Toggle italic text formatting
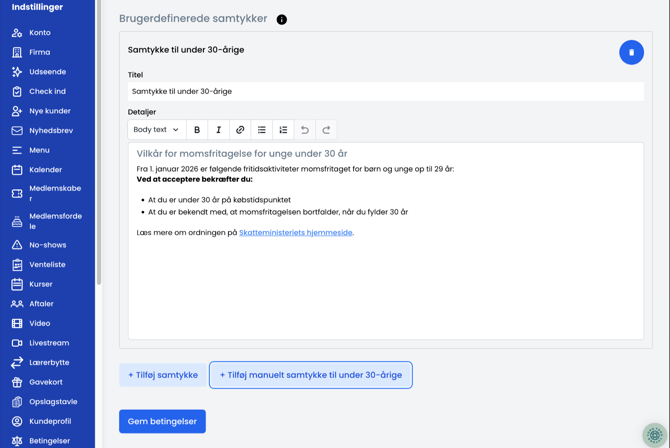The height and width of the screenshot is (448, 670). (x=218, y=130)
